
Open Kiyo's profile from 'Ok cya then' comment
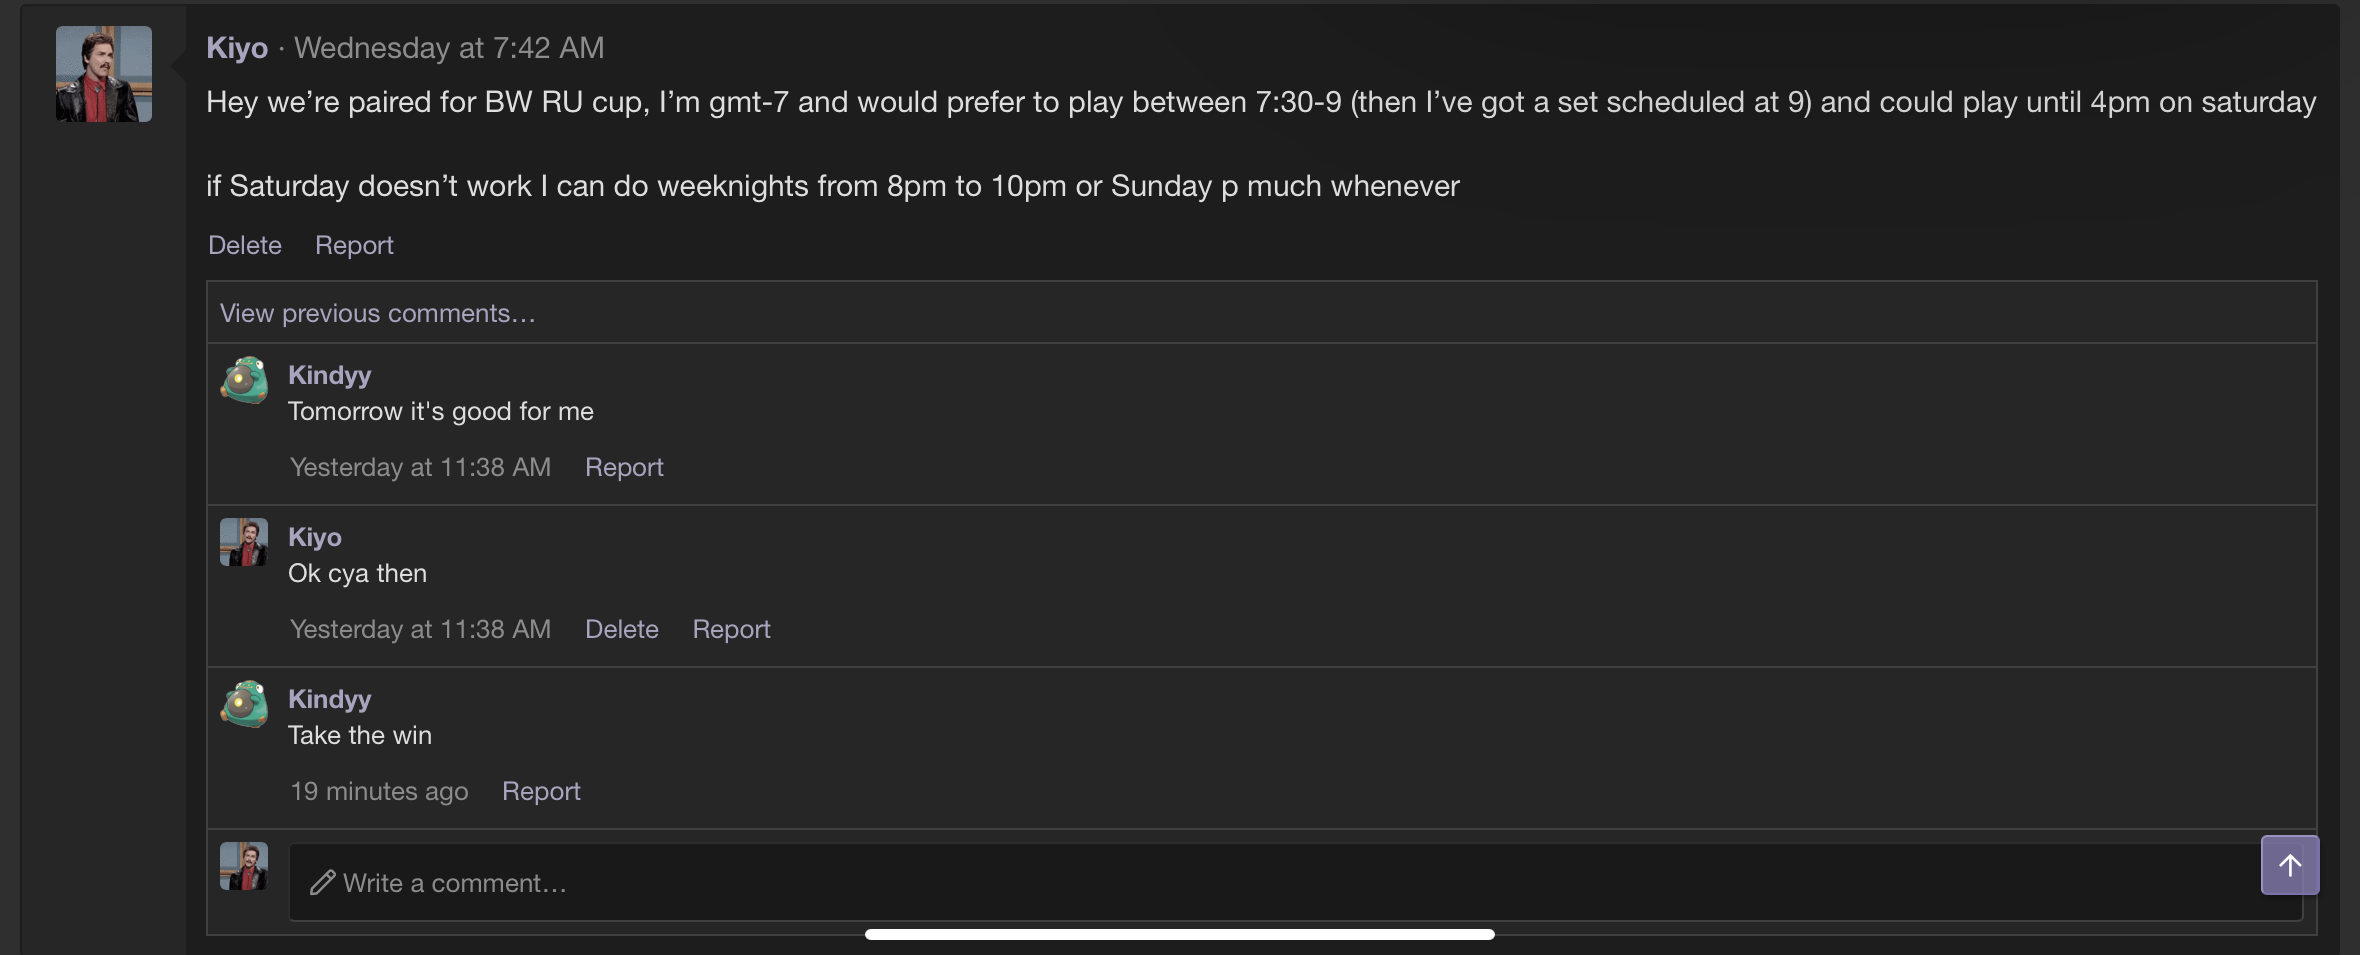click(315, 537)
